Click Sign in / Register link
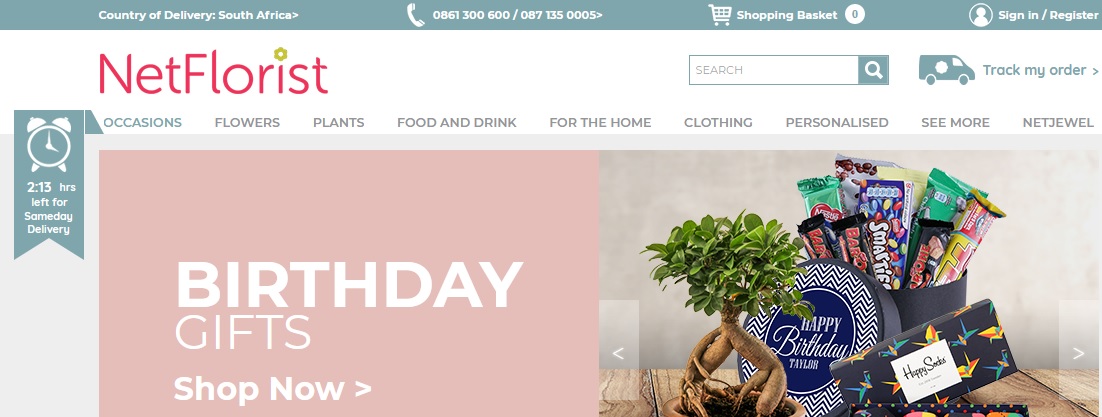The width and height of the screenshot is (1102, 417). [x=1048, y=15]
